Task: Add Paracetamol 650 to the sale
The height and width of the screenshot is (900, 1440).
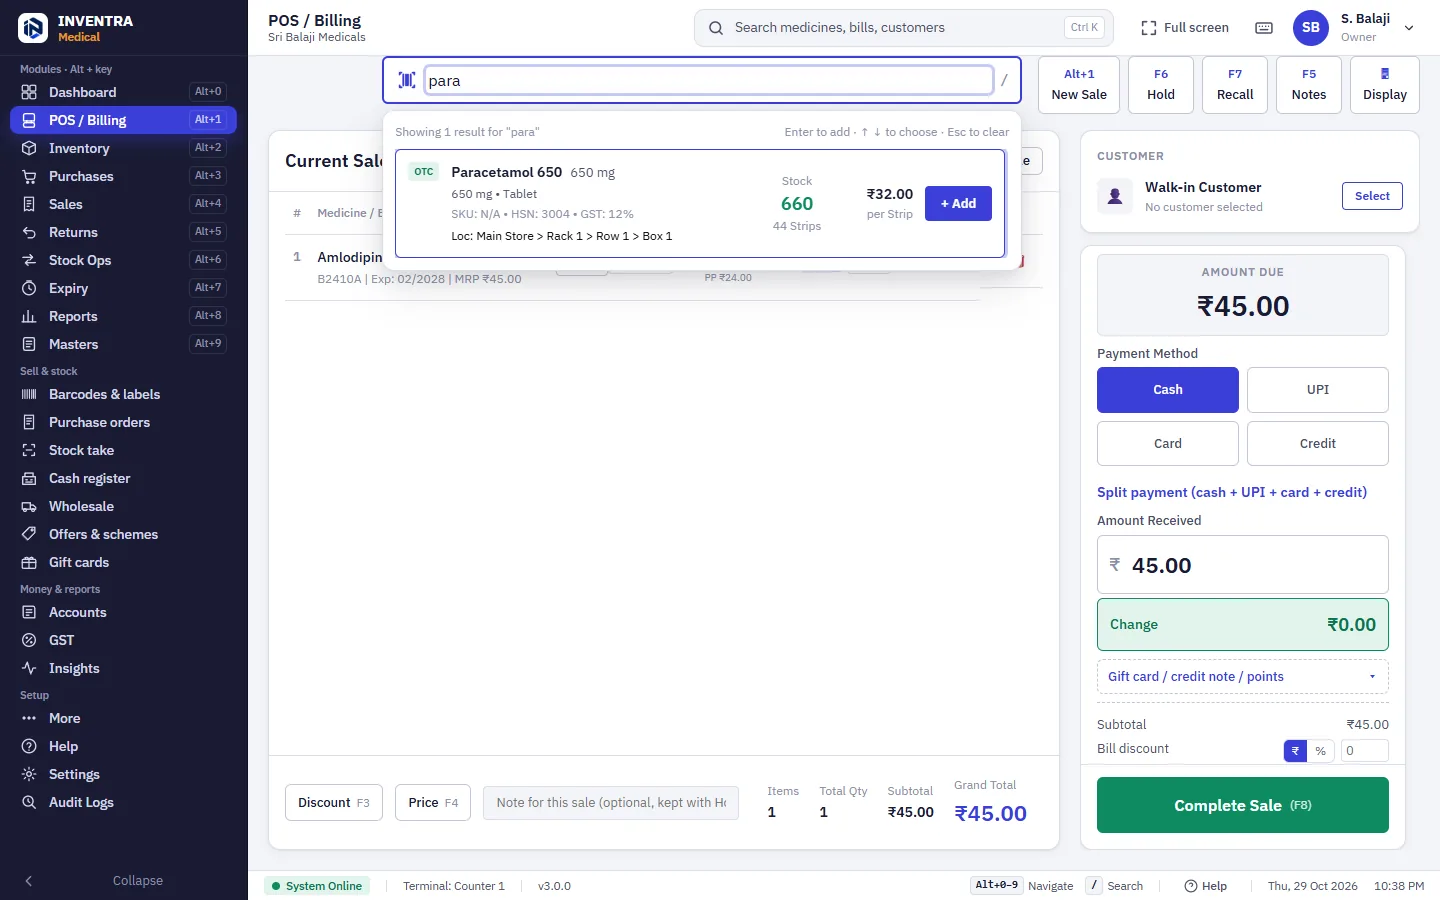Action: pyautogui.click(x=958, y=203)
